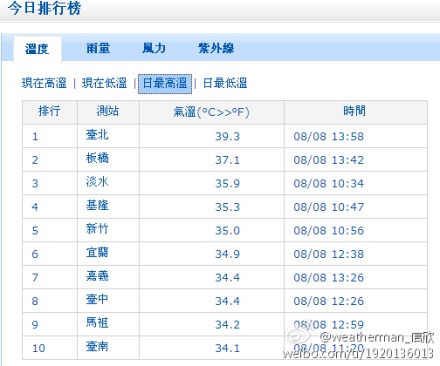Click the 排行 column header
This screenshot has width=440, height=366.
(x=50, y=112)
